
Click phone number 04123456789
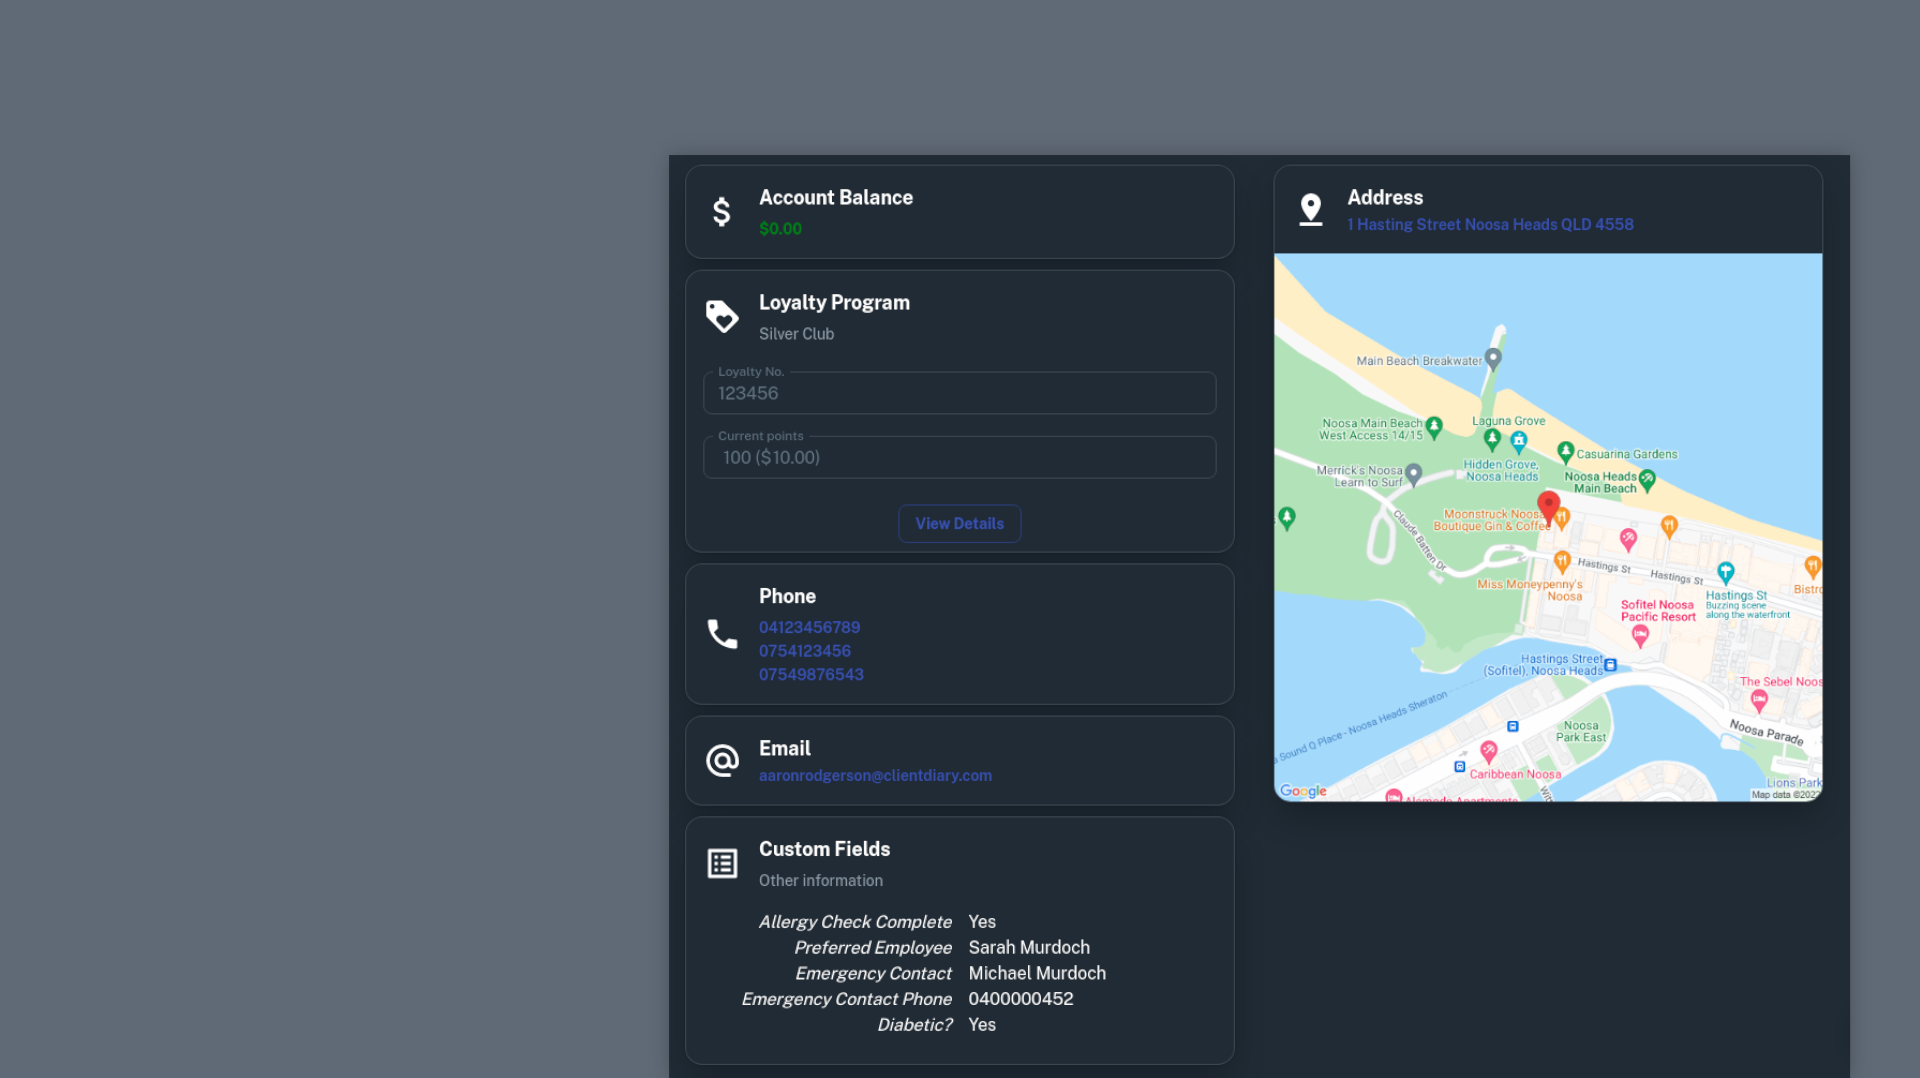[x=809, y=627]
